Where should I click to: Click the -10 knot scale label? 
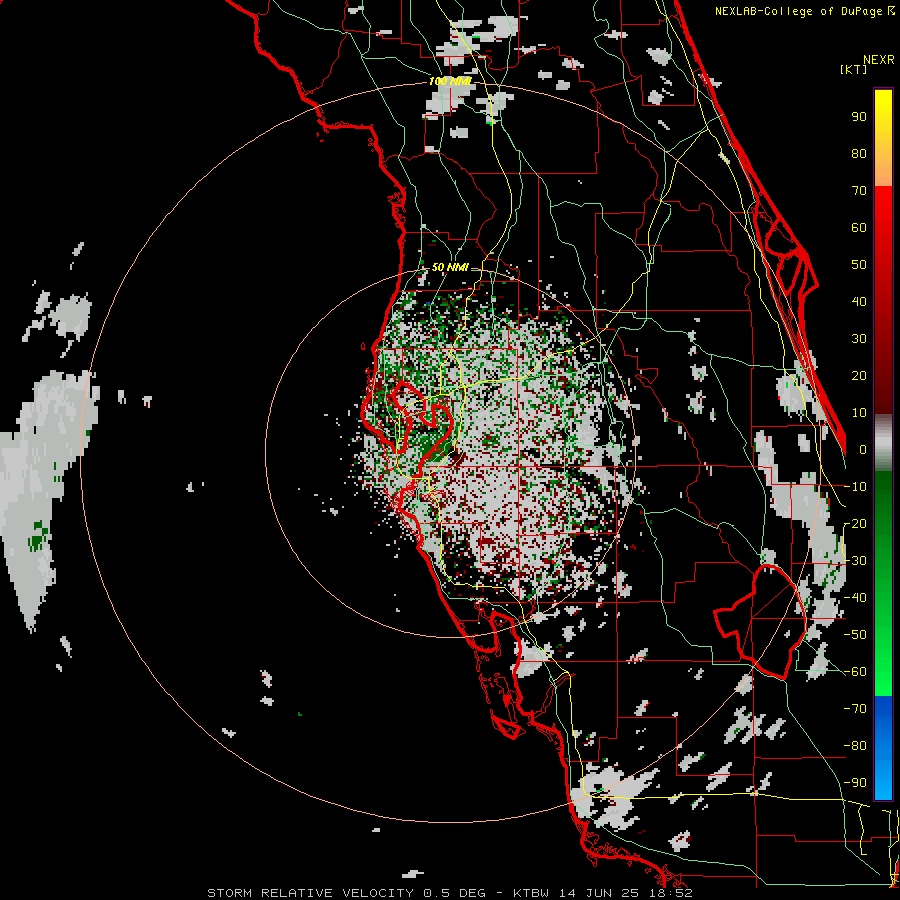[855, 487]
